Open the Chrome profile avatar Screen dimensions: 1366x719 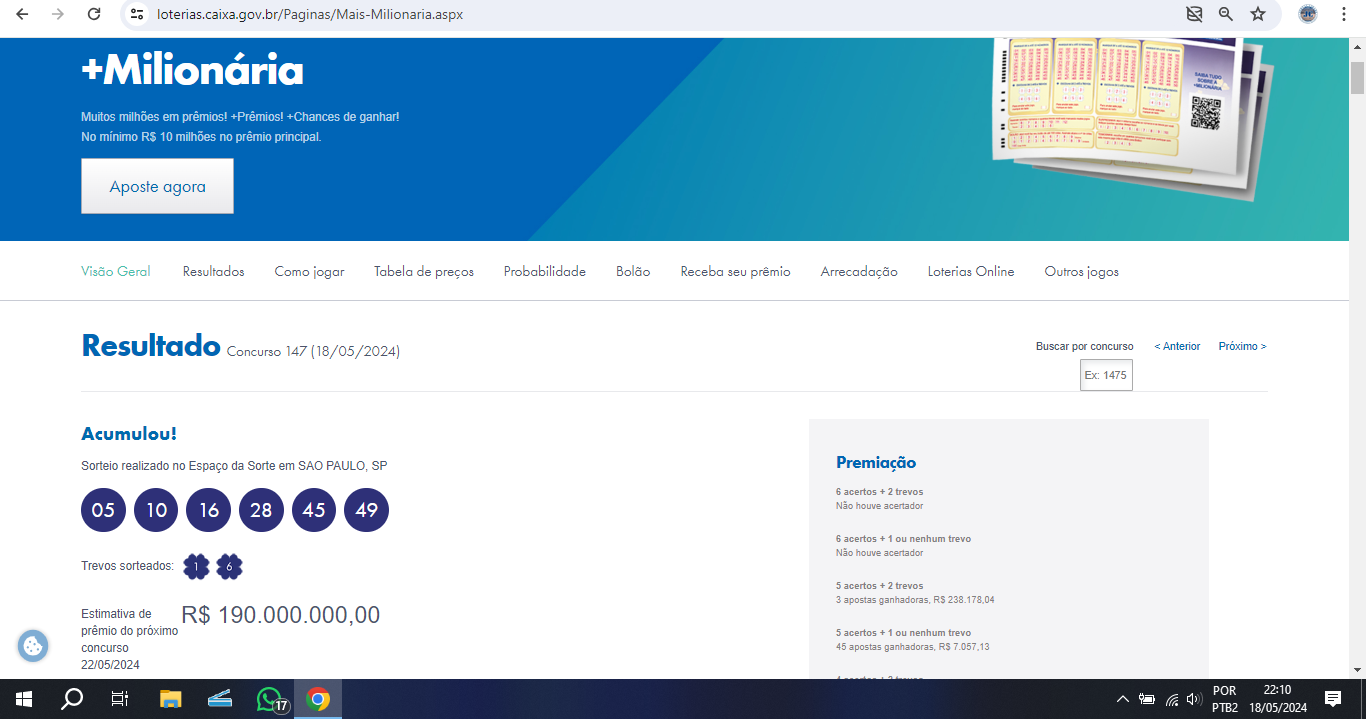[x=1308, y=14]
